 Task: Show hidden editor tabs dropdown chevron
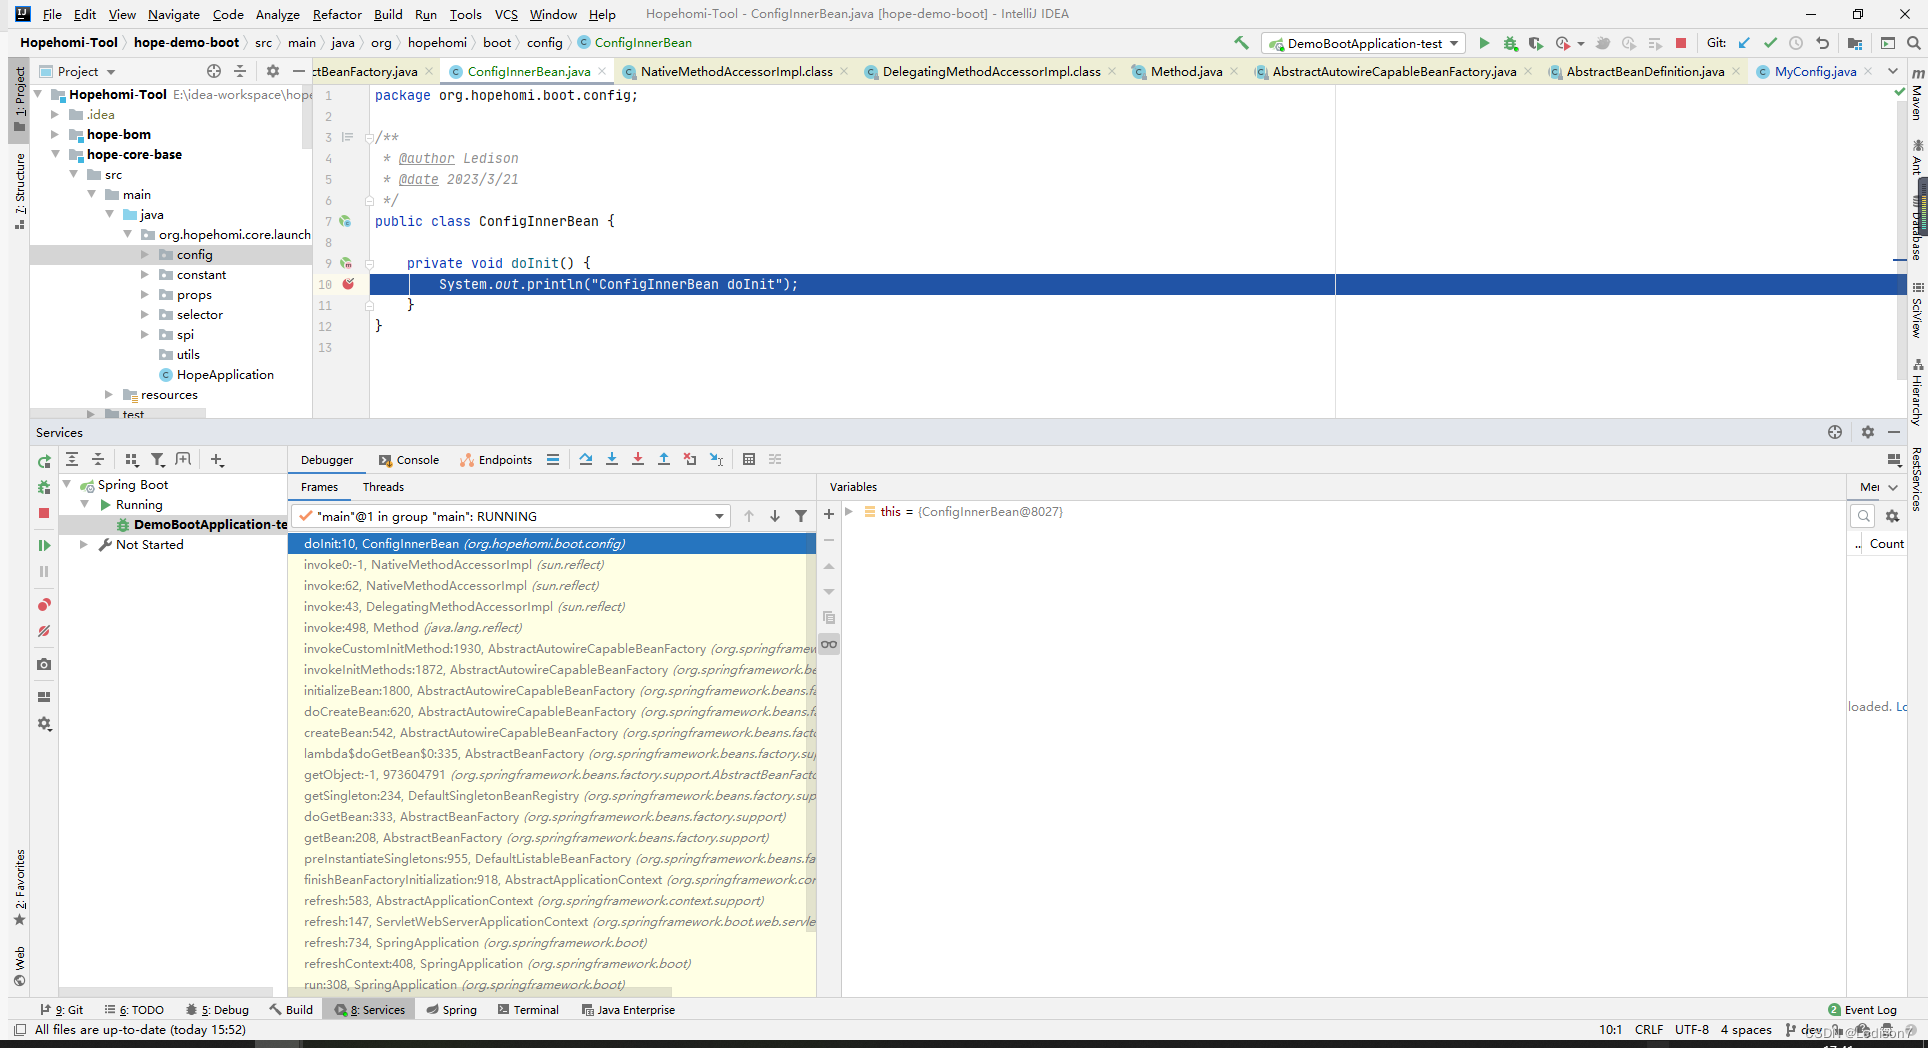(1893, 71)
